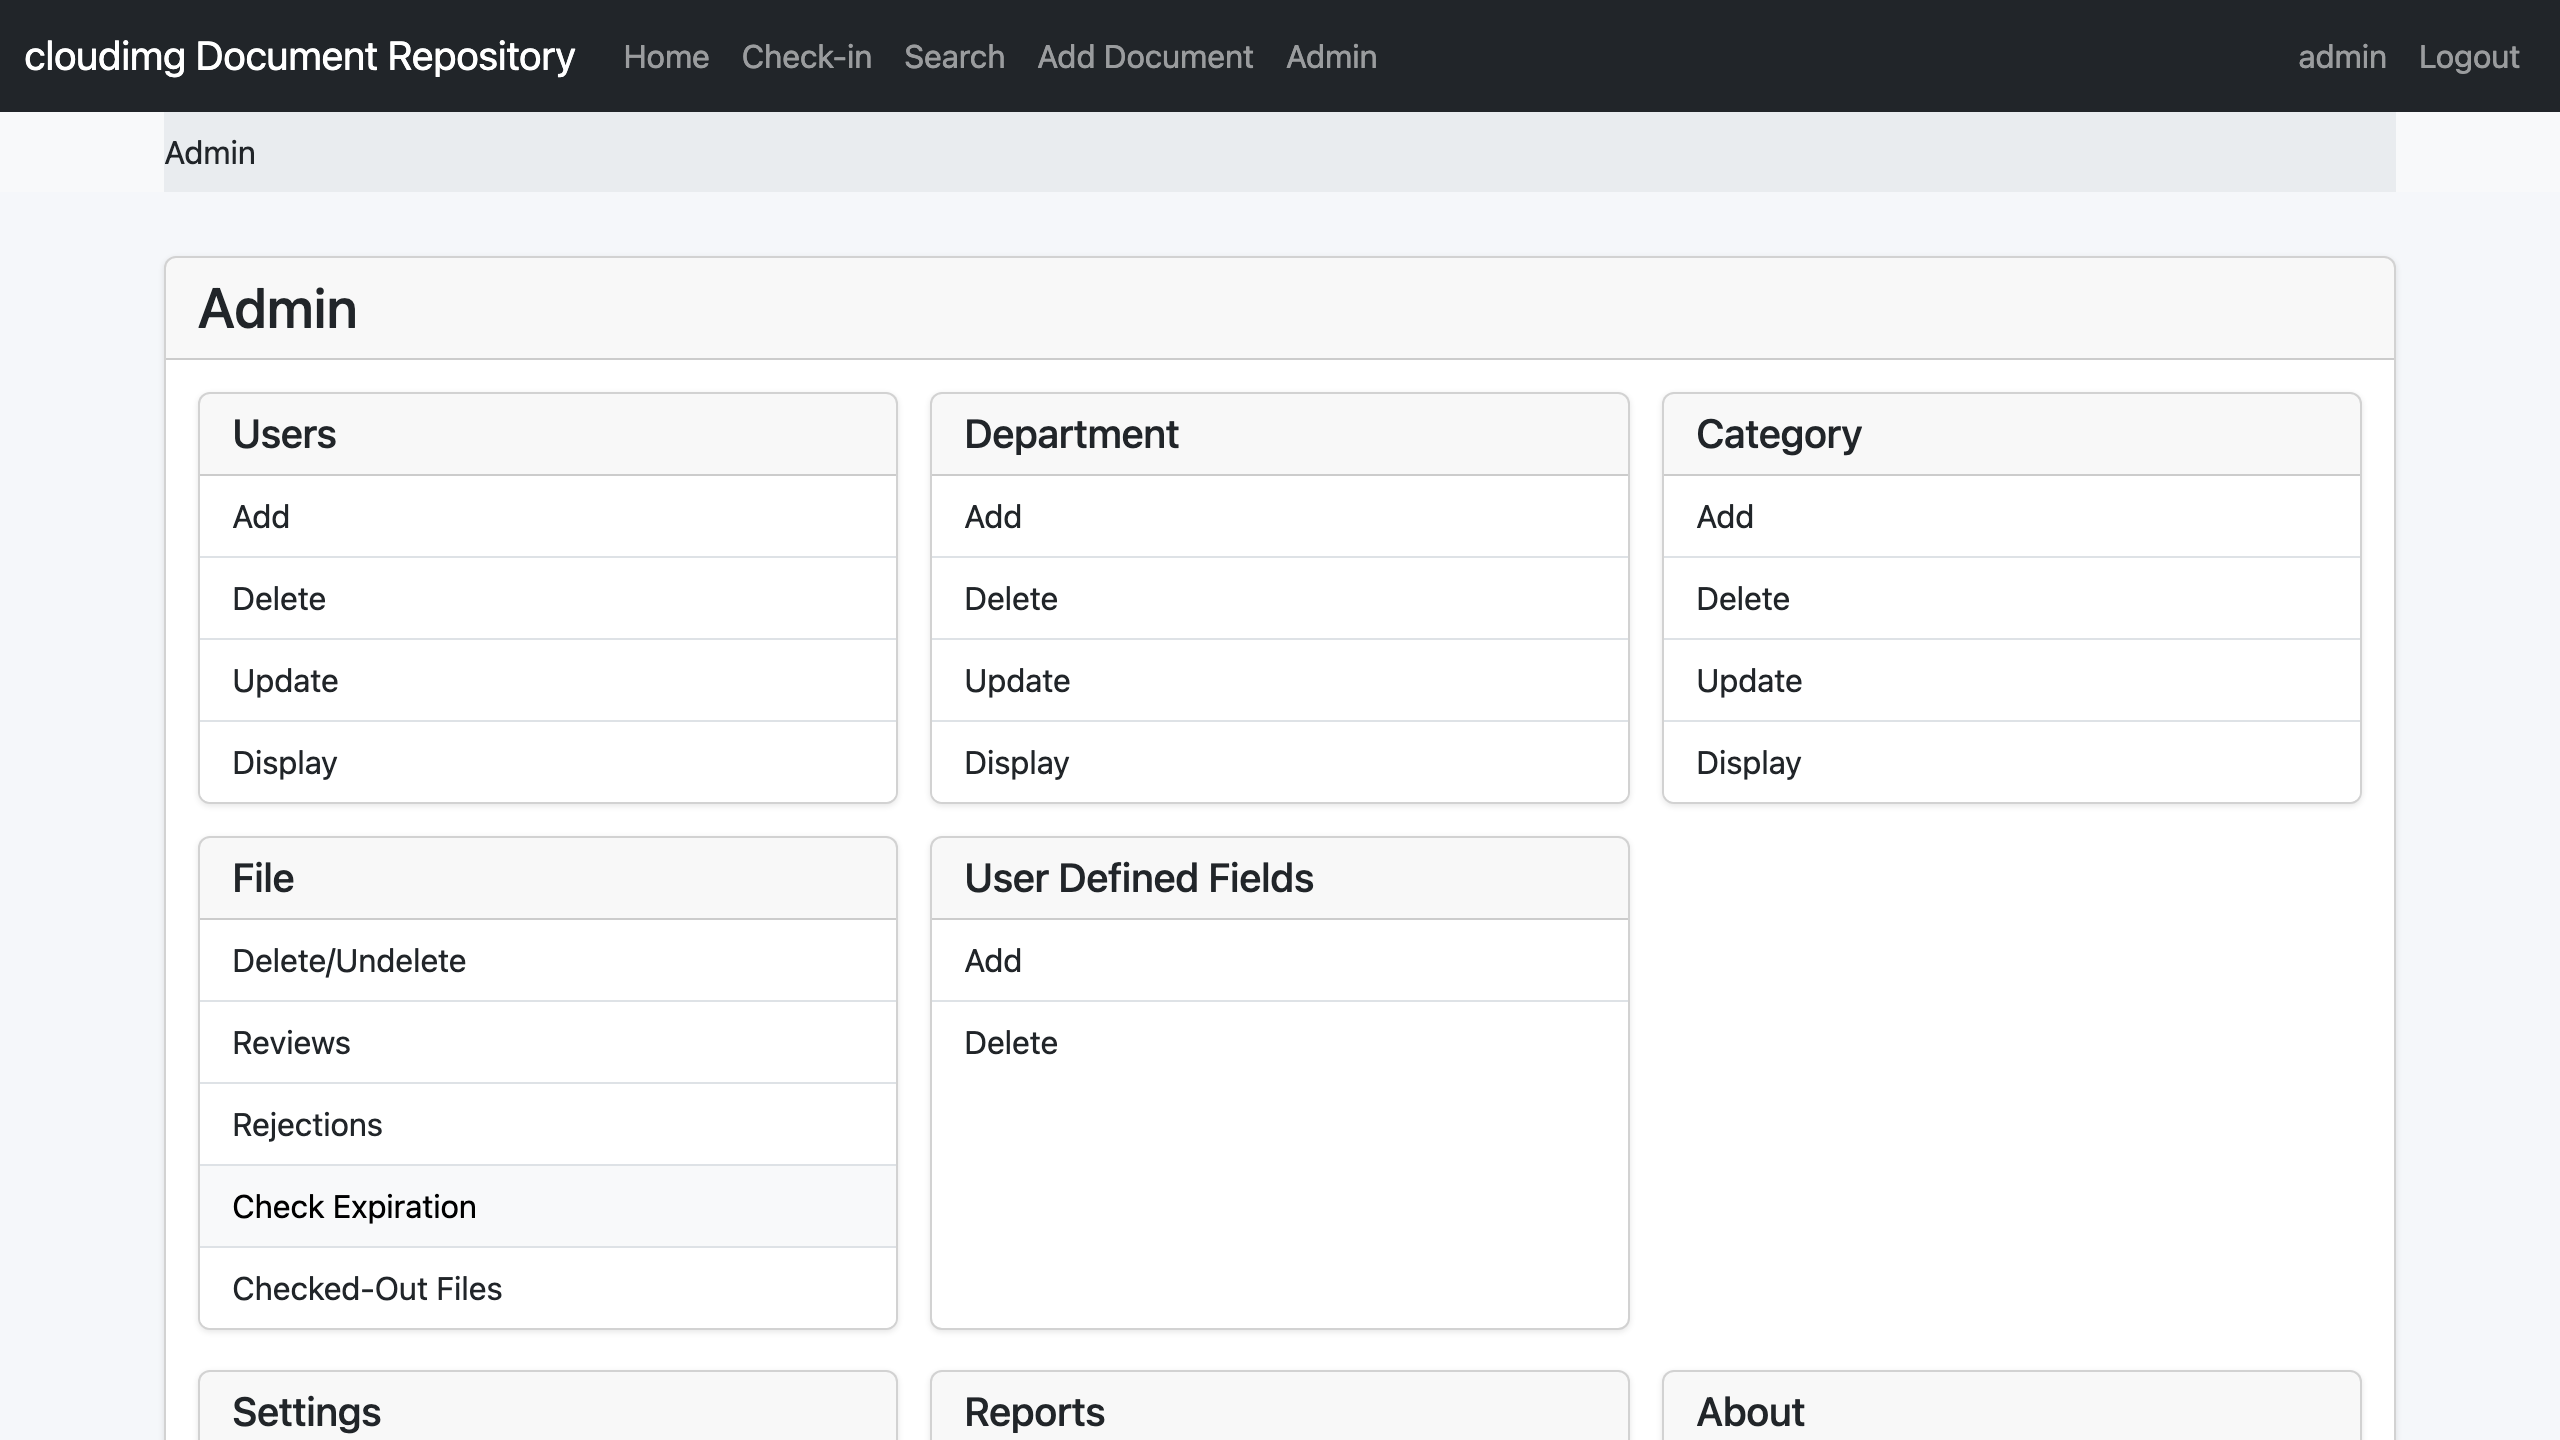Screen dimensions: 2560x1440
Task: View Checked-Out Files
Action: click(x=548, y=1289)
